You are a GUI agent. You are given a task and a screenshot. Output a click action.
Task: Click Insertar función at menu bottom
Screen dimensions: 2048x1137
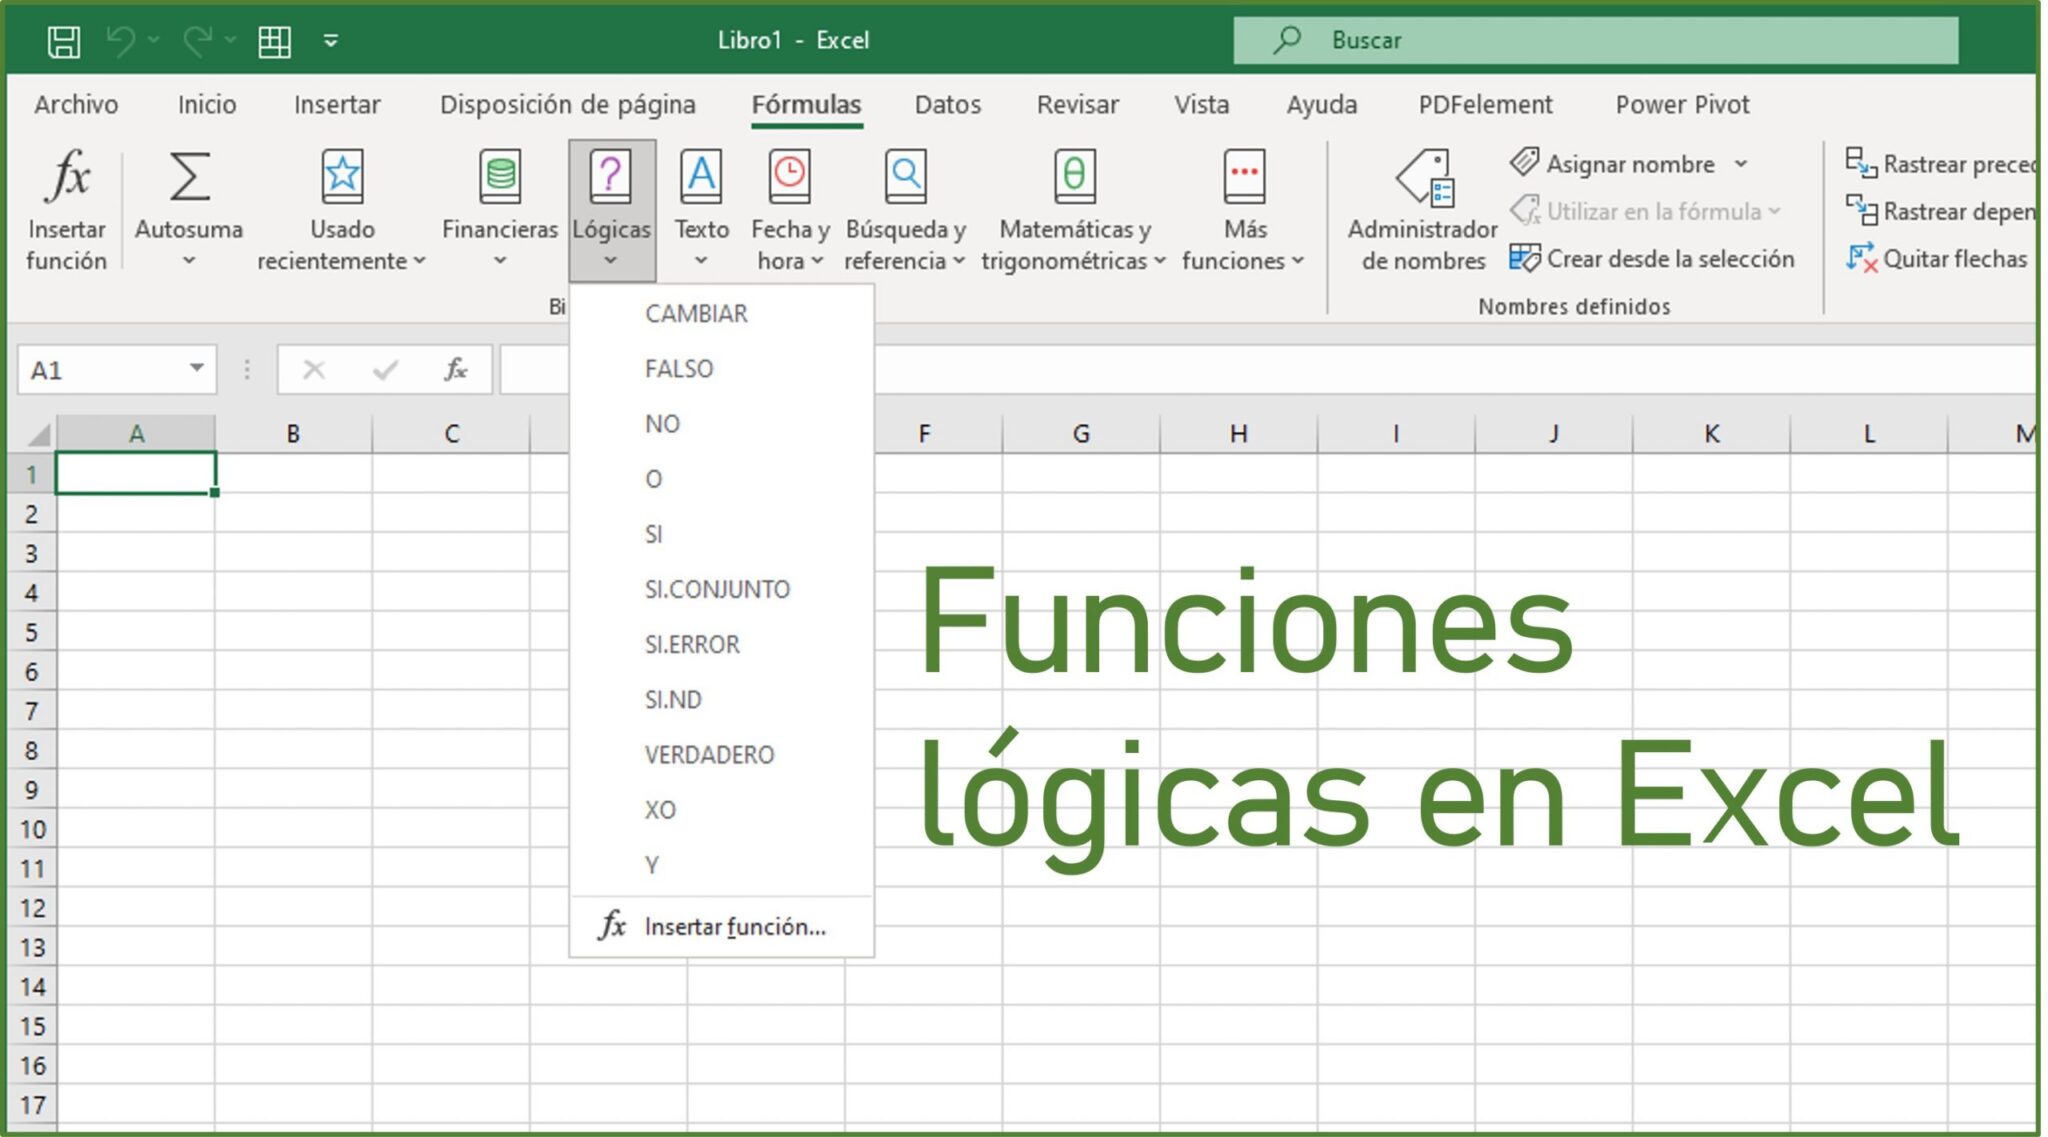click(x=733, y=926)
